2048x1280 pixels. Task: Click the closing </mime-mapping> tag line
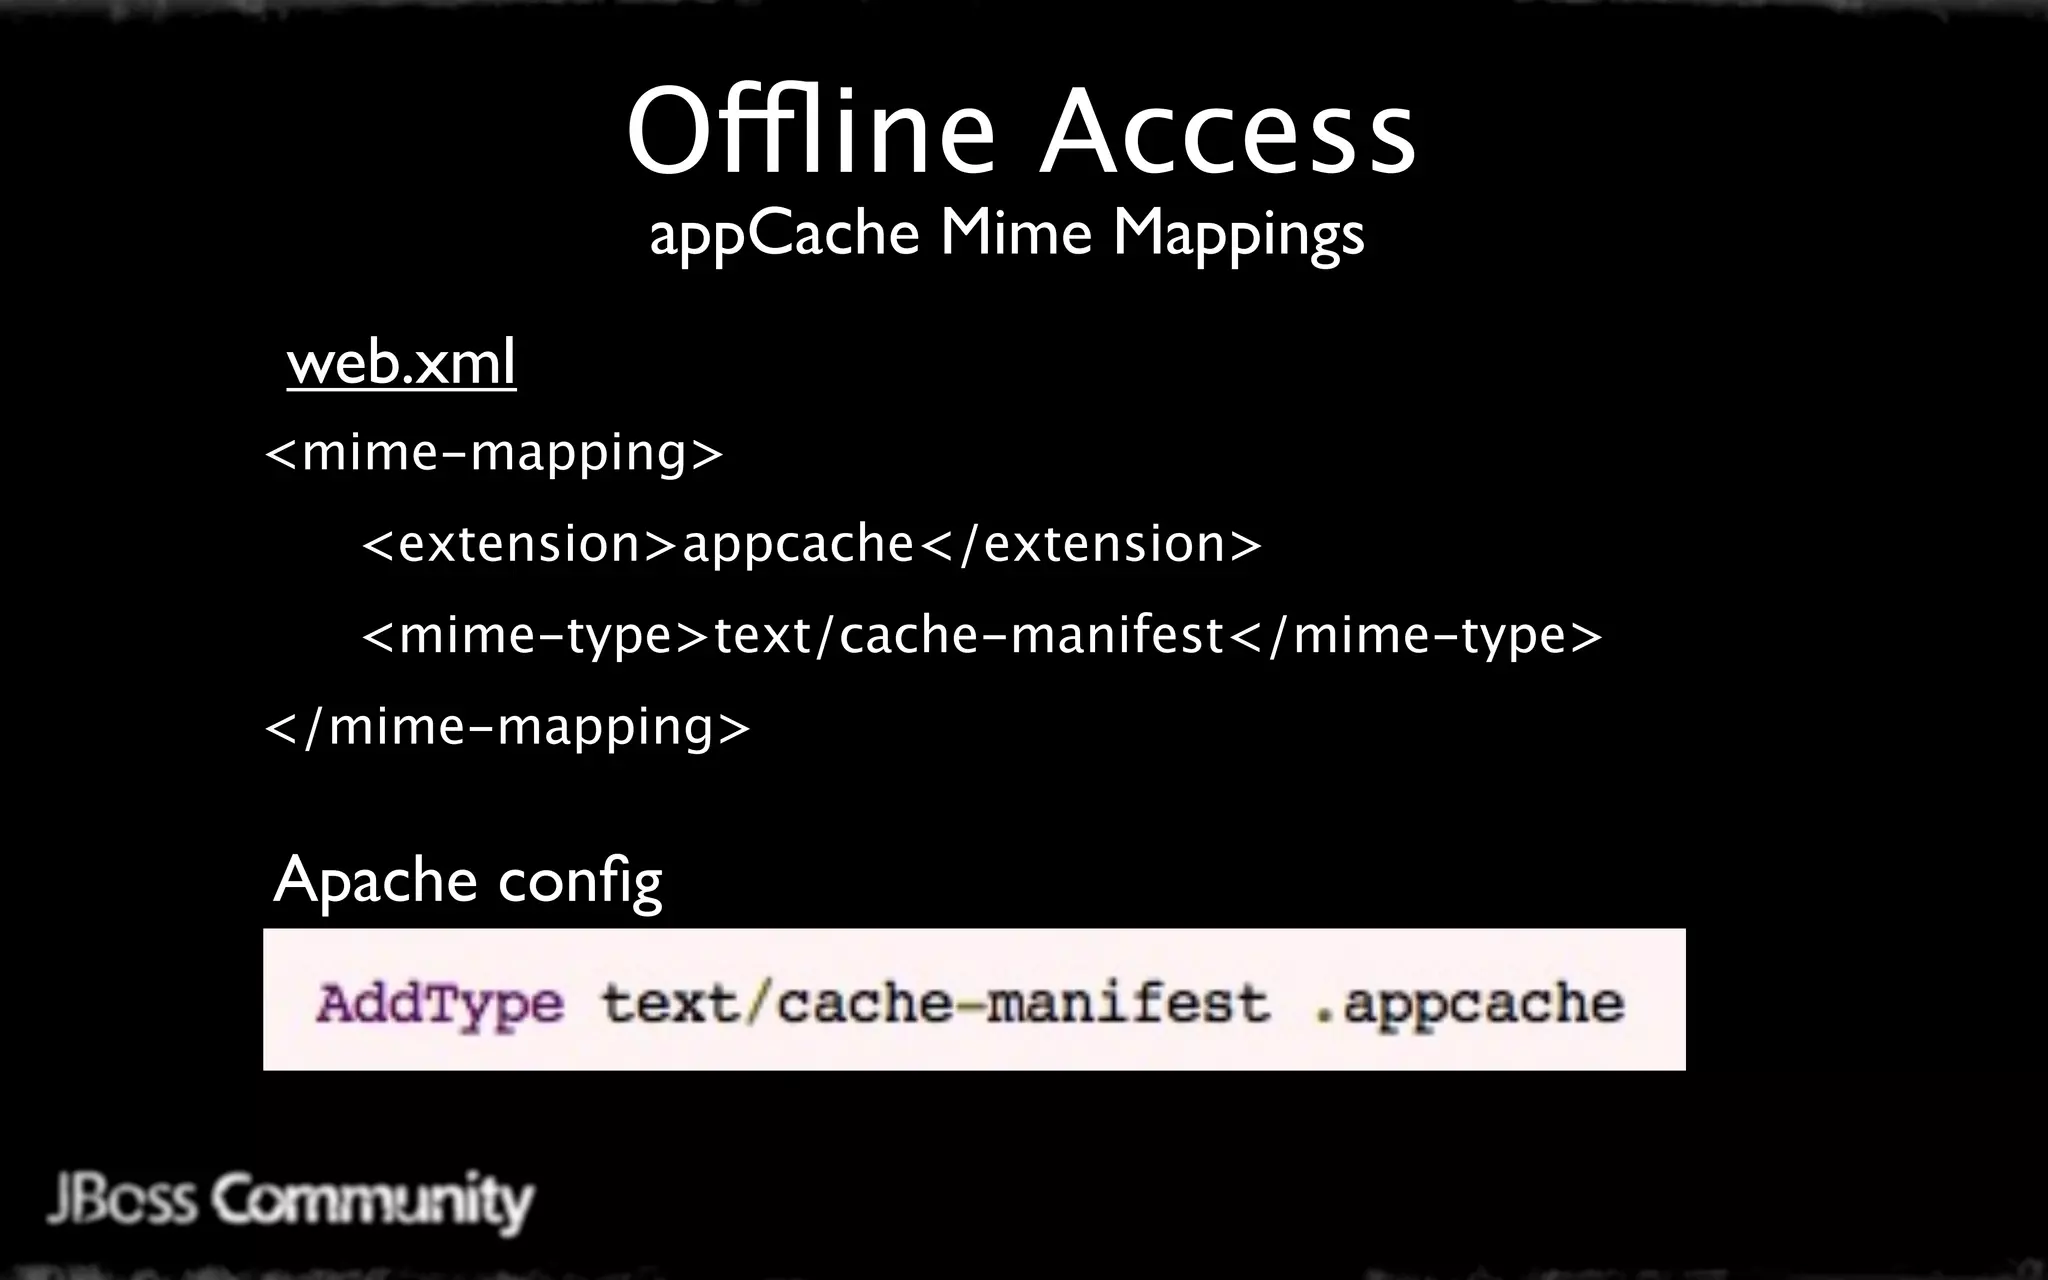coord(507,726)
